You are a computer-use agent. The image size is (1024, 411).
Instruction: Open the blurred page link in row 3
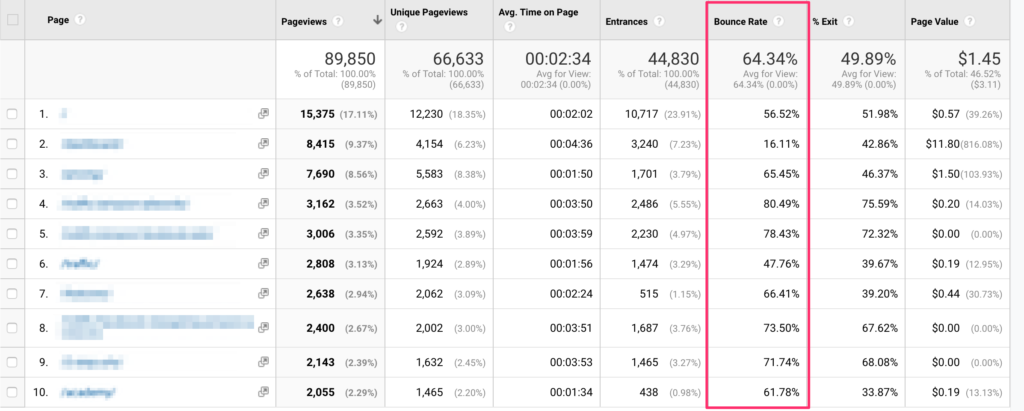84,174
